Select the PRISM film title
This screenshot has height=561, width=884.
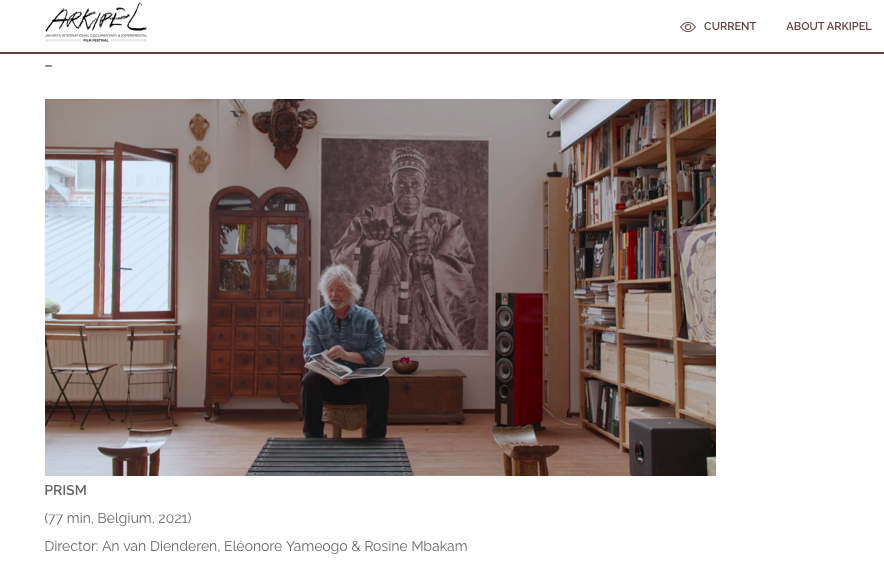[x=65, y=491]
